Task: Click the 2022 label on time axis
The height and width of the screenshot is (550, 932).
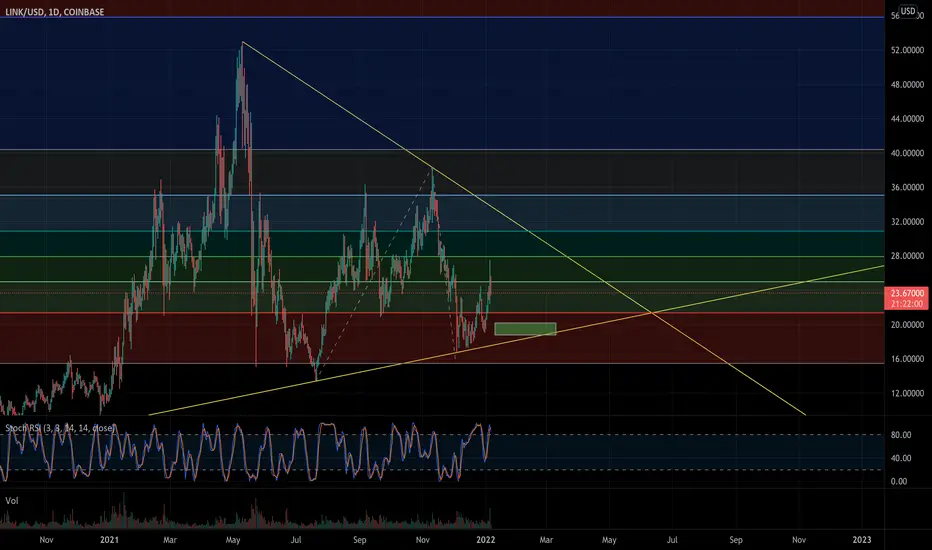Action: click(x=486, y=540)
